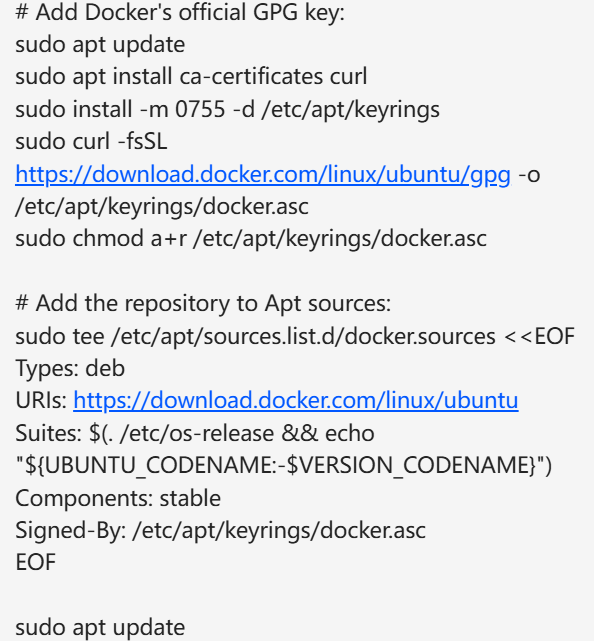Click the last 'sudo apt update' line
The height and width of the screenshot is (641, 594).
click(x=100, y=628)
